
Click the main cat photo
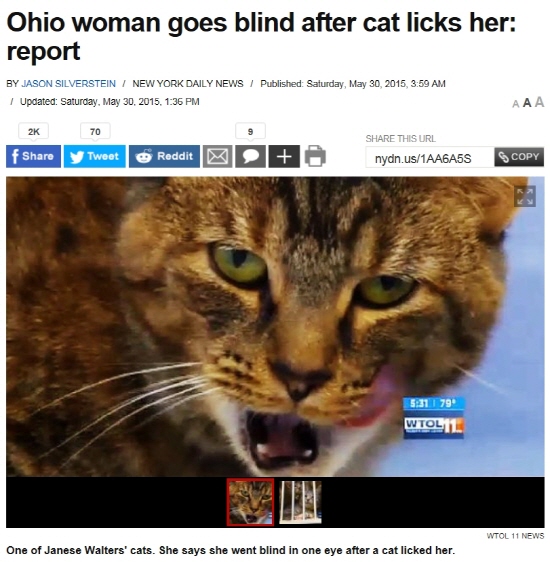[x=275, y=327]
